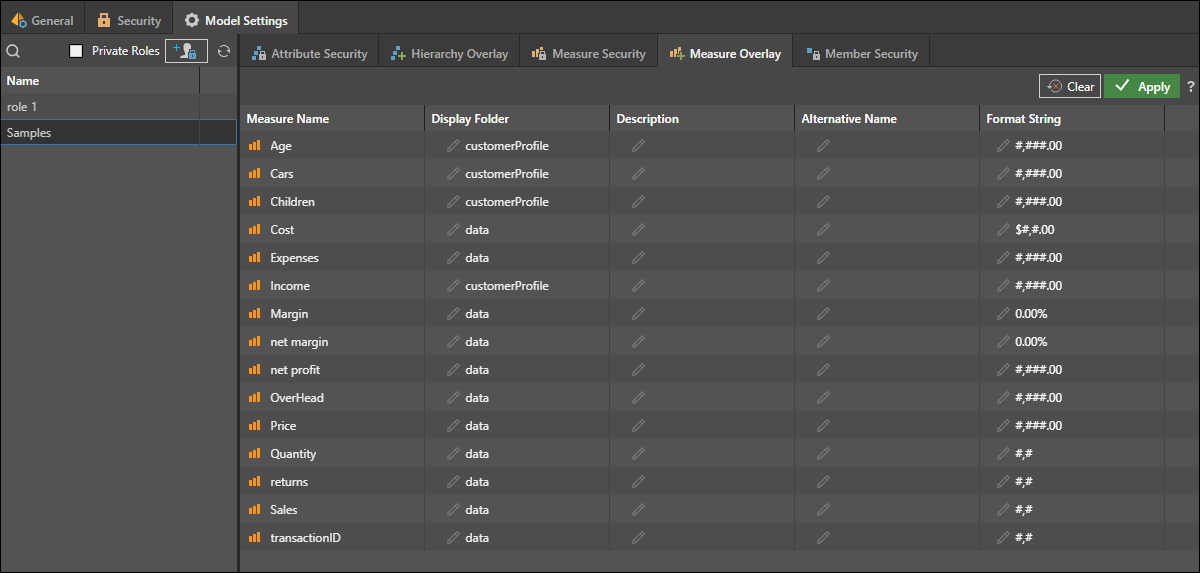1200x573 pixels.
Task: Click the search magnifier icon in roles panel
Action: 13,51
